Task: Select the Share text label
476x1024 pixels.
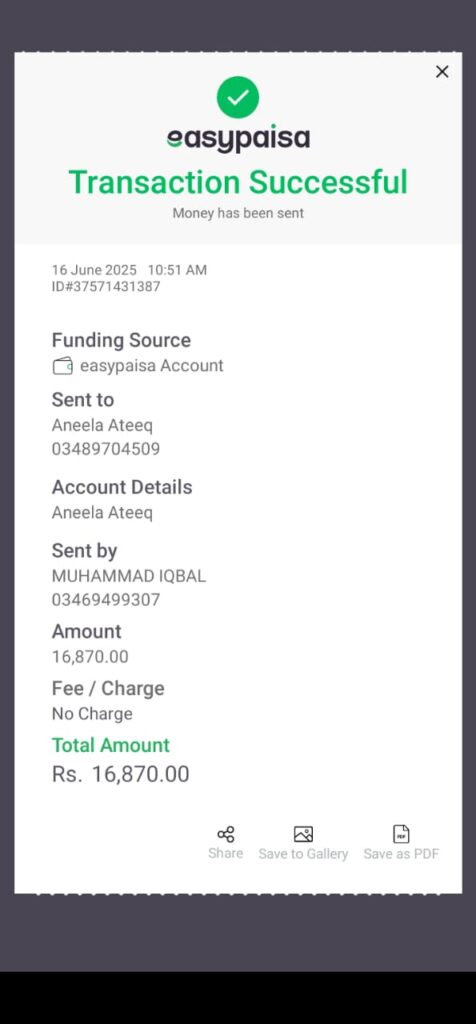Action: pos(225,853)
